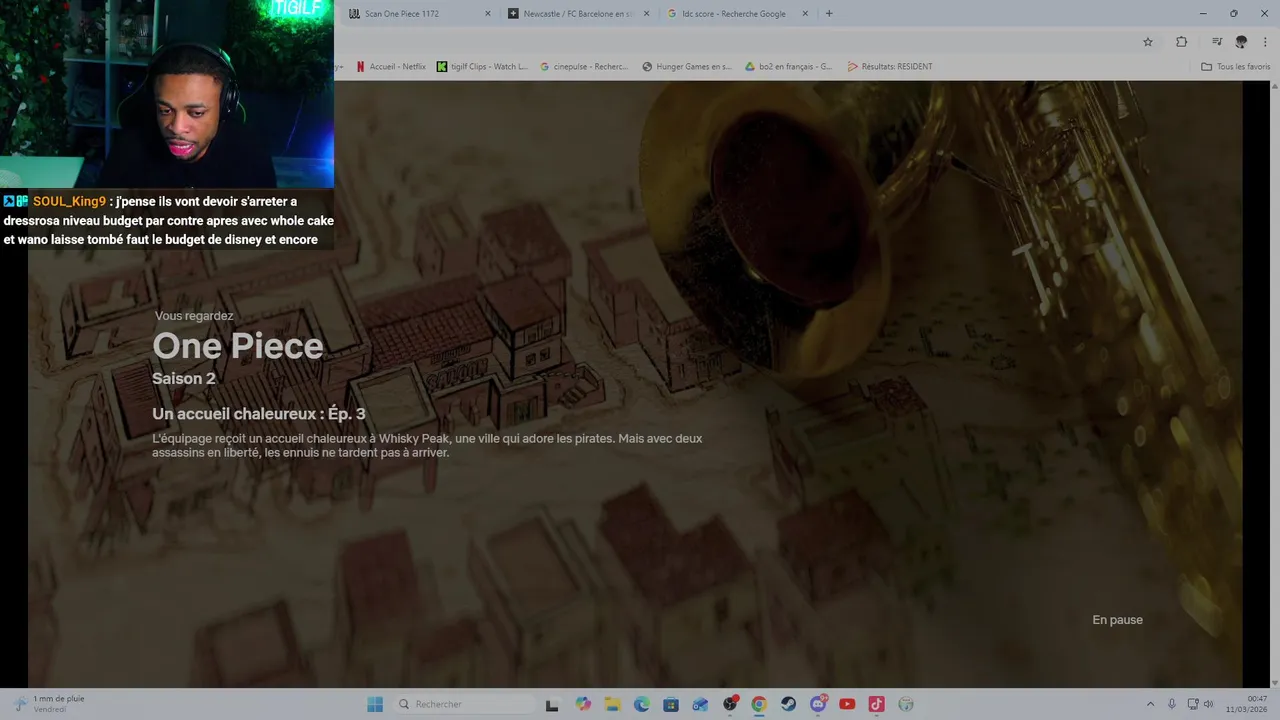Viewport: 1280px width, 720px height.
Task: Close the Newcastle / FC Barcelone tab
Action: (646, 14)
